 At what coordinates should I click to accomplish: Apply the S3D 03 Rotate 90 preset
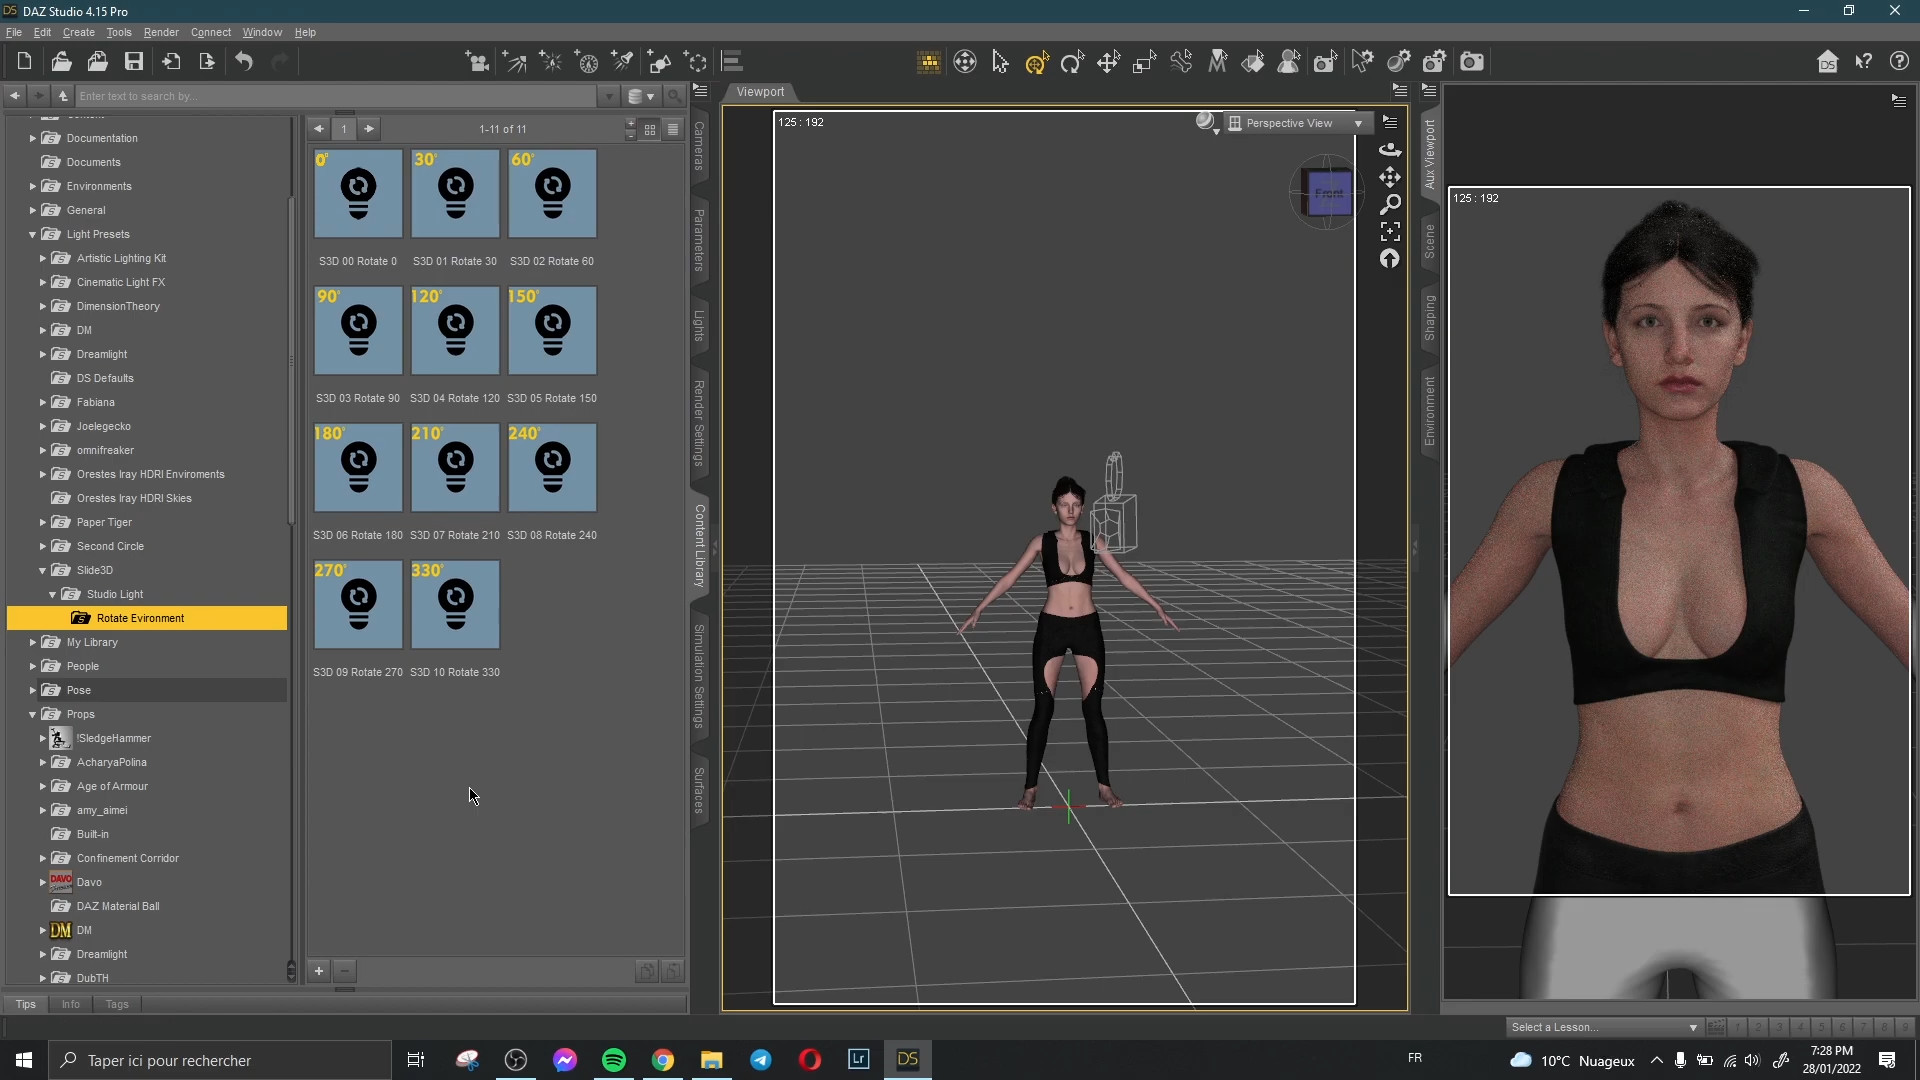pyautogui.click(x=358, y=331)
